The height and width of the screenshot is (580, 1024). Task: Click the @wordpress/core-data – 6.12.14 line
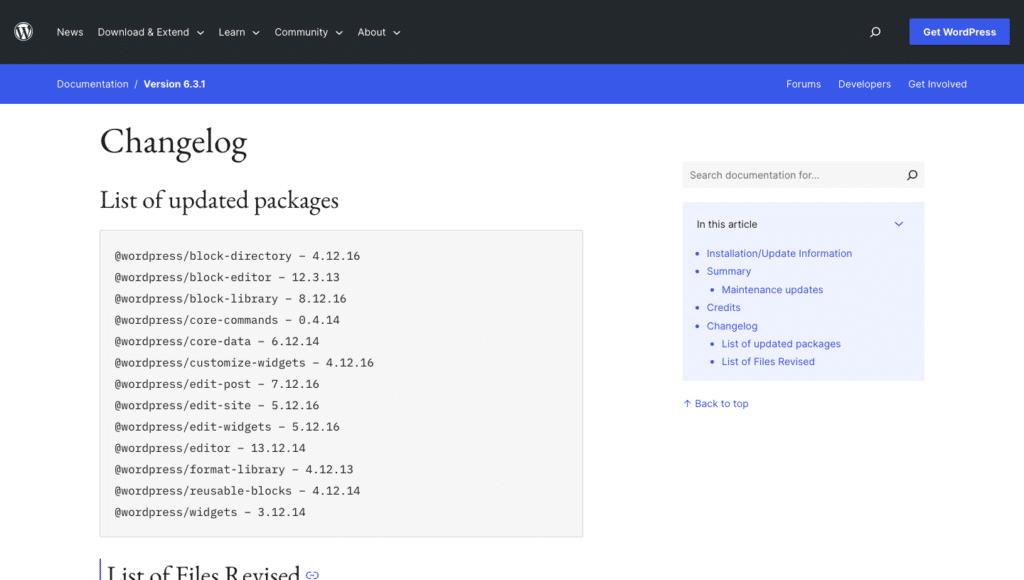point(217,342)
